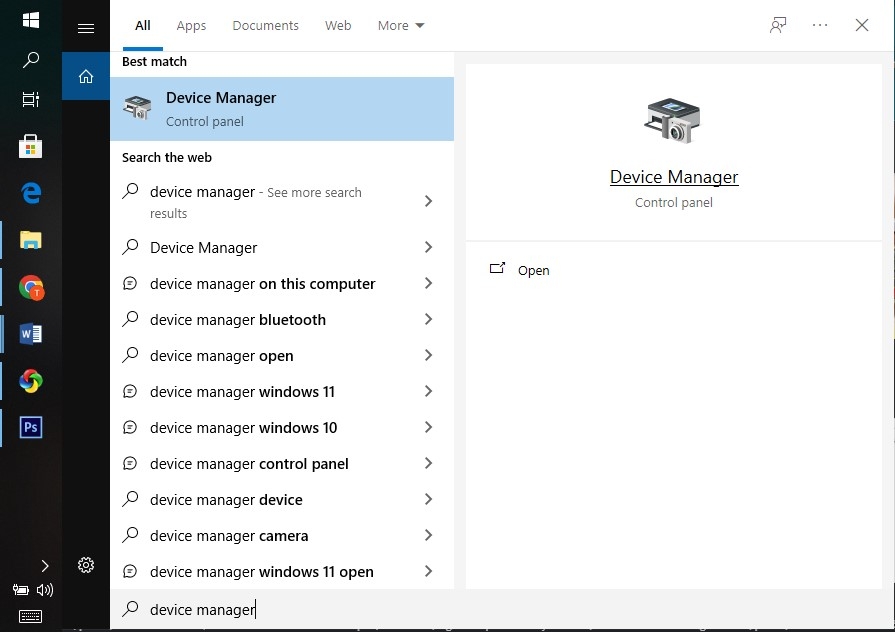Open the More dropdown filter

[401, 26]
